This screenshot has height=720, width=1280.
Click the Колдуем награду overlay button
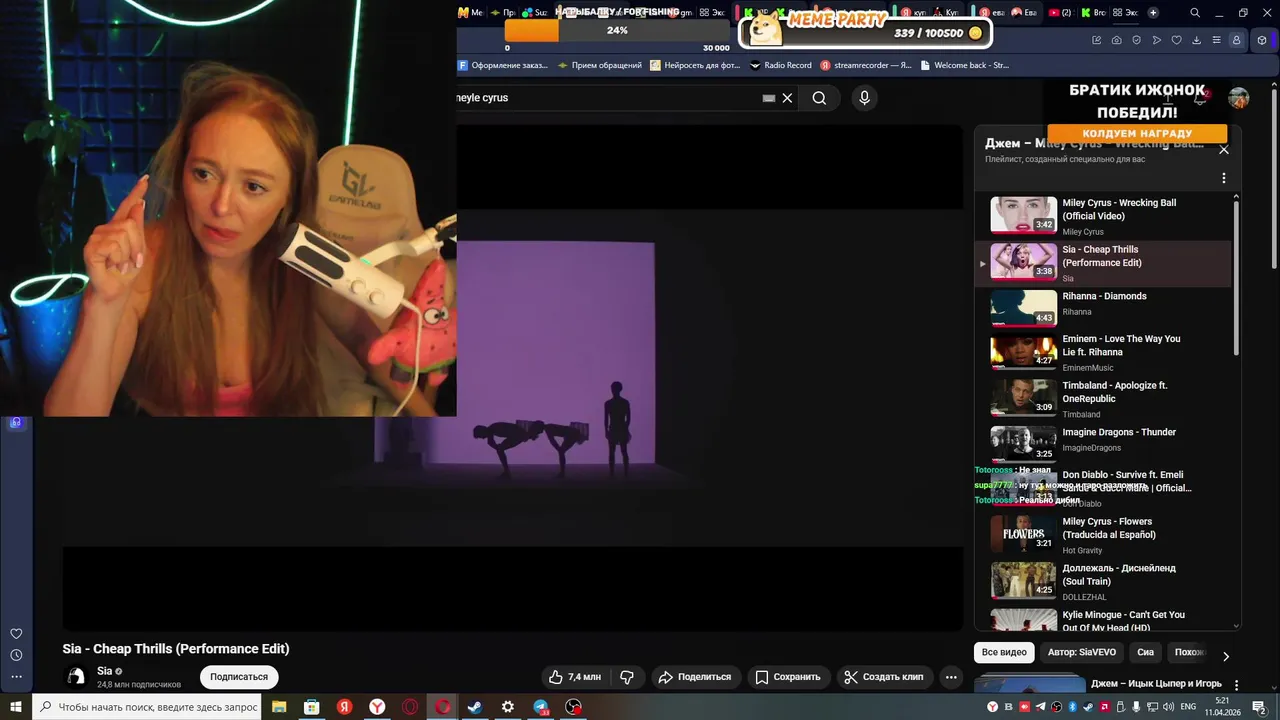[x=1137, y=133]
